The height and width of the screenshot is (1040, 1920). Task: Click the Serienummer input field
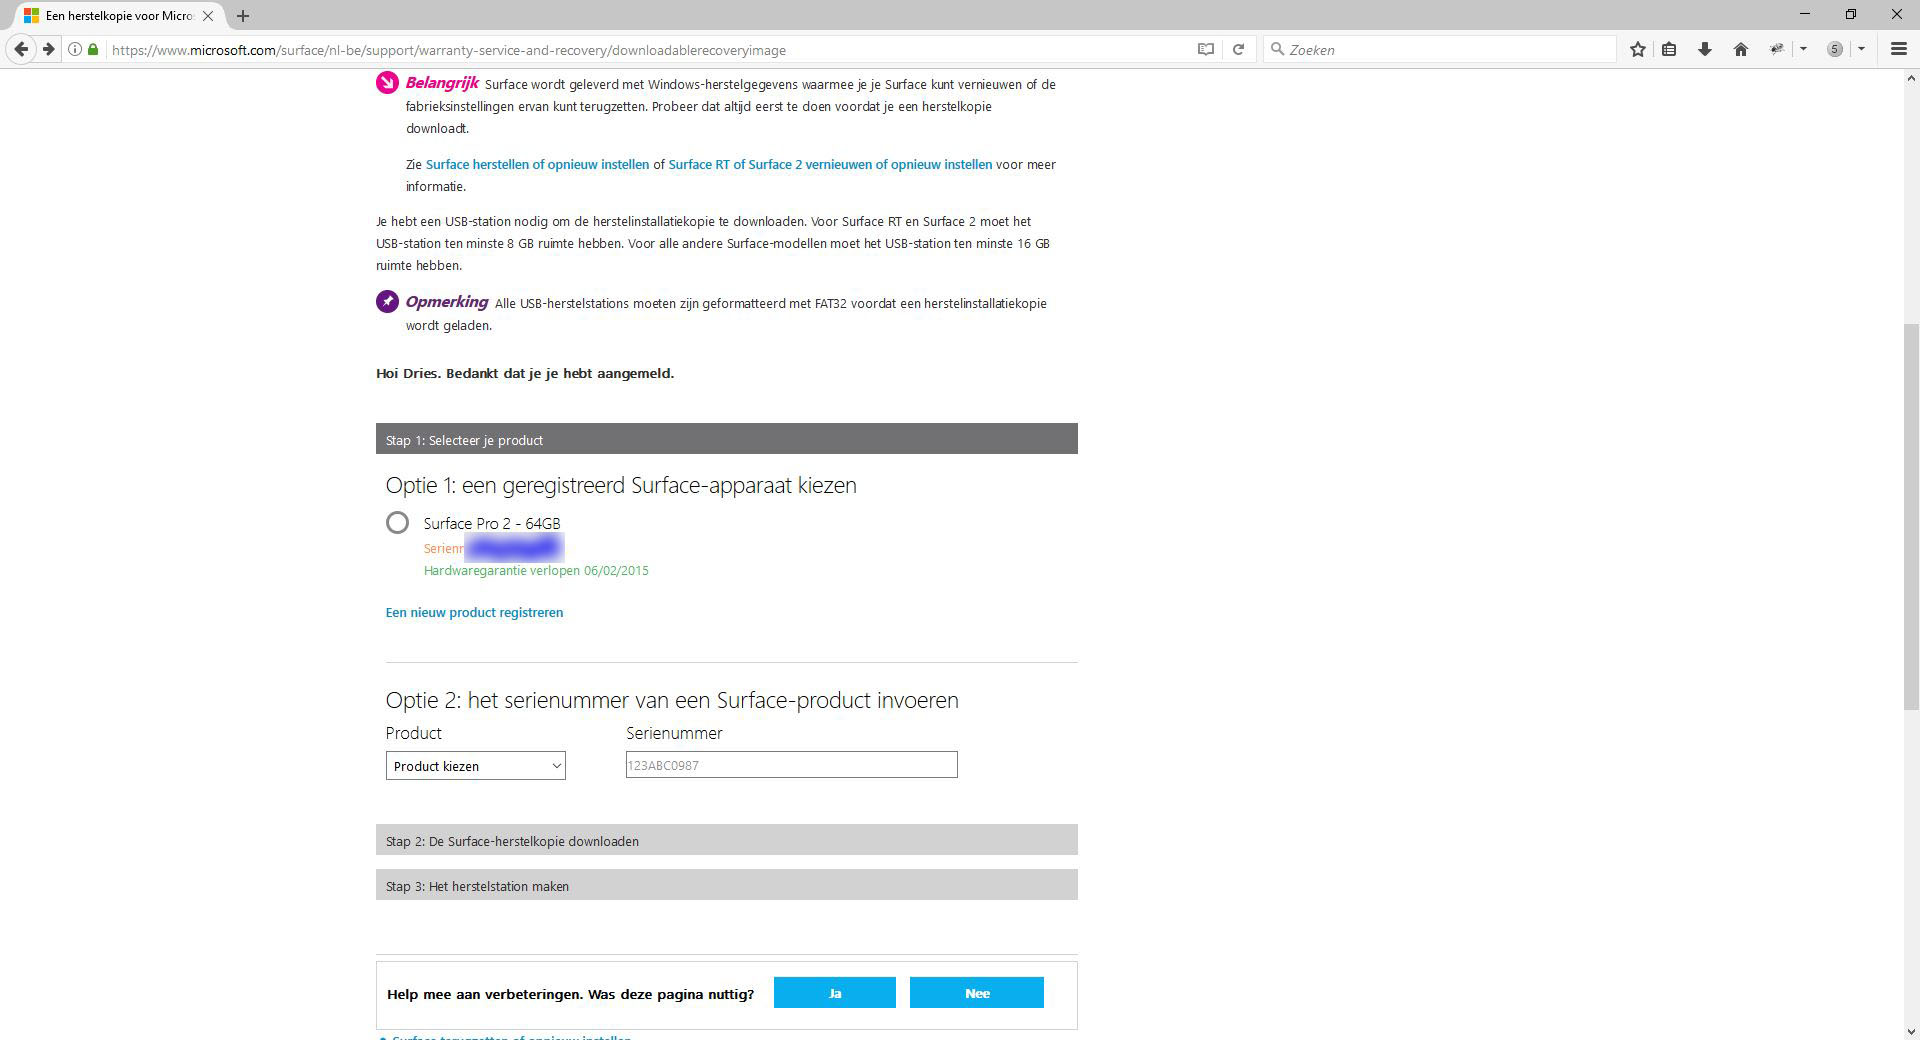pos(791,765)
